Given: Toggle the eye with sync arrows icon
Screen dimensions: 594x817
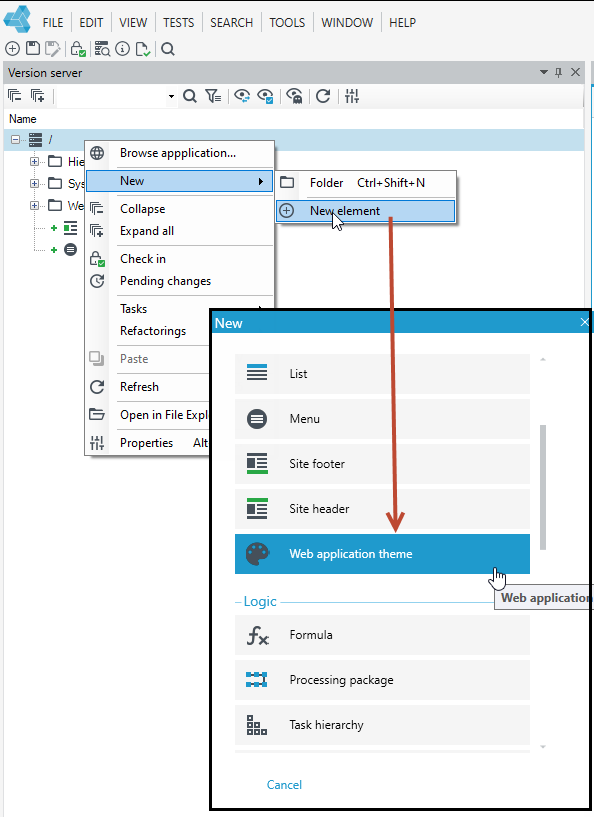Looking at the screenshot, I should click(242, 96).
